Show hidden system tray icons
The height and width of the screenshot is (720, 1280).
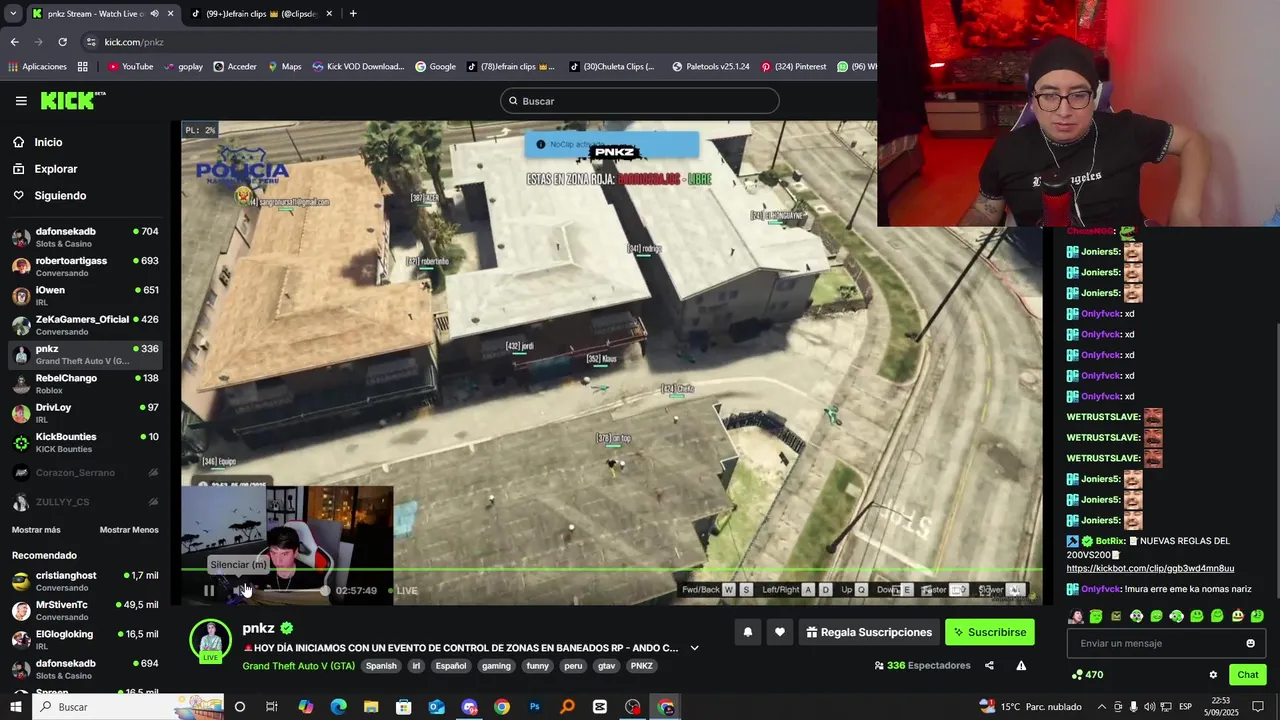point(1102,707)
